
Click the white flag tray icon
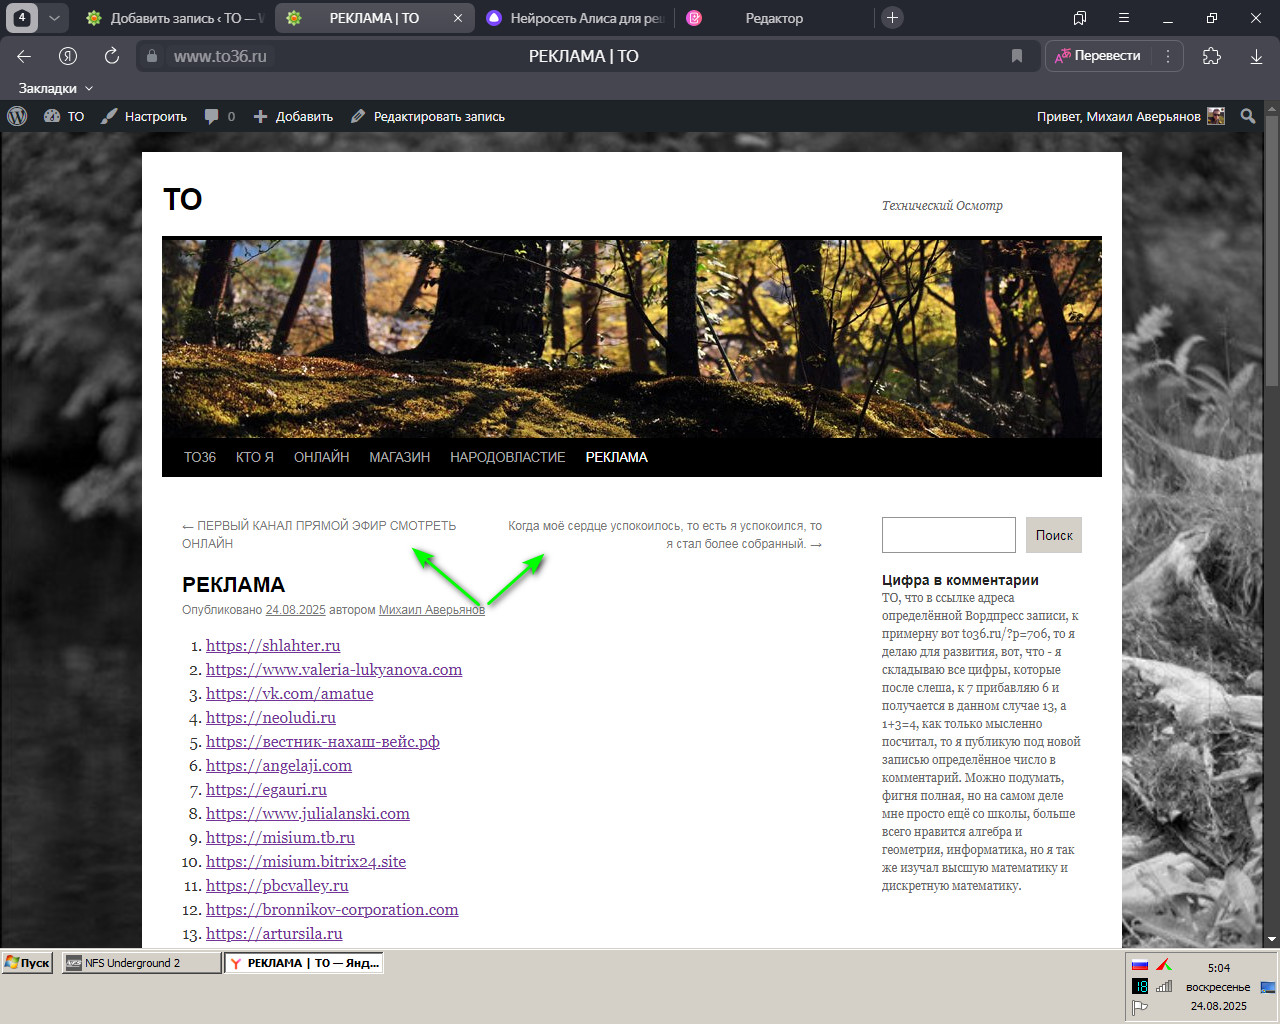click(1139, 1007)
